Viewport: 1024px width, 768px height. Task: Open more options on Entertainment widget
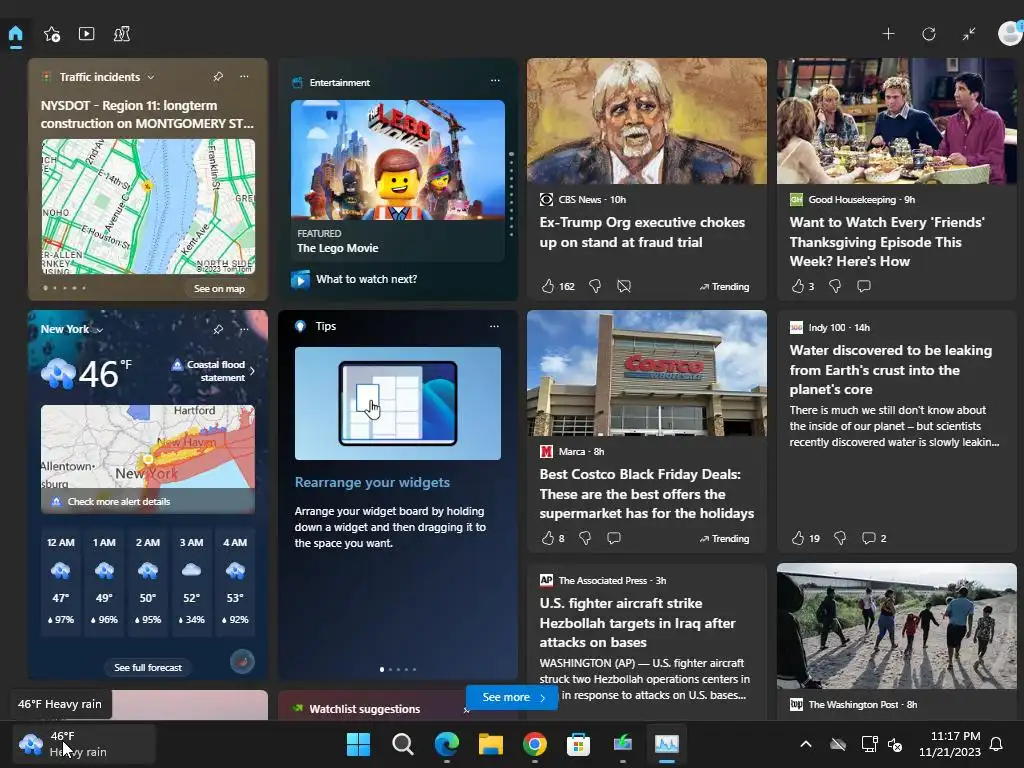495,80
